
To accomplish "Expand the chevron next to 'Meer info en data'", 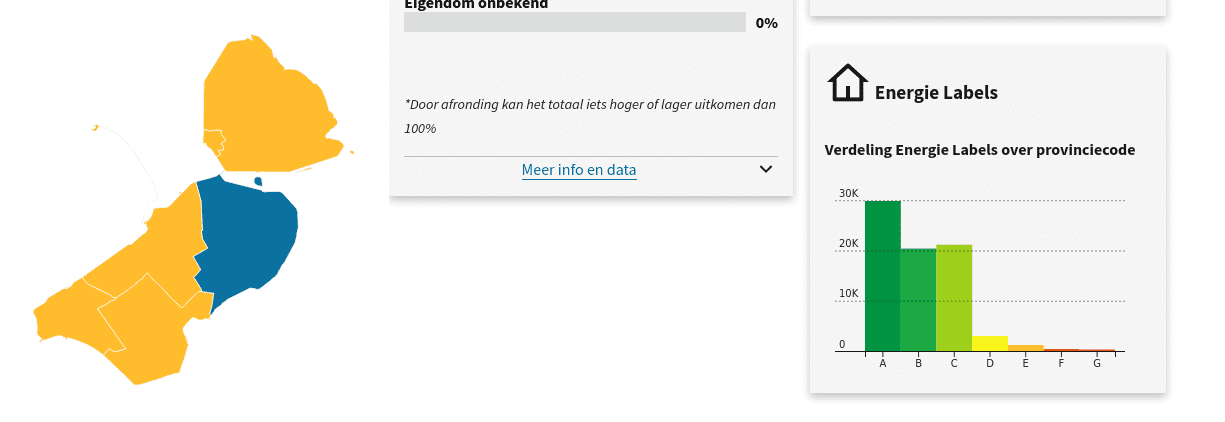I will pyautogui.click(x=766, y=169).
